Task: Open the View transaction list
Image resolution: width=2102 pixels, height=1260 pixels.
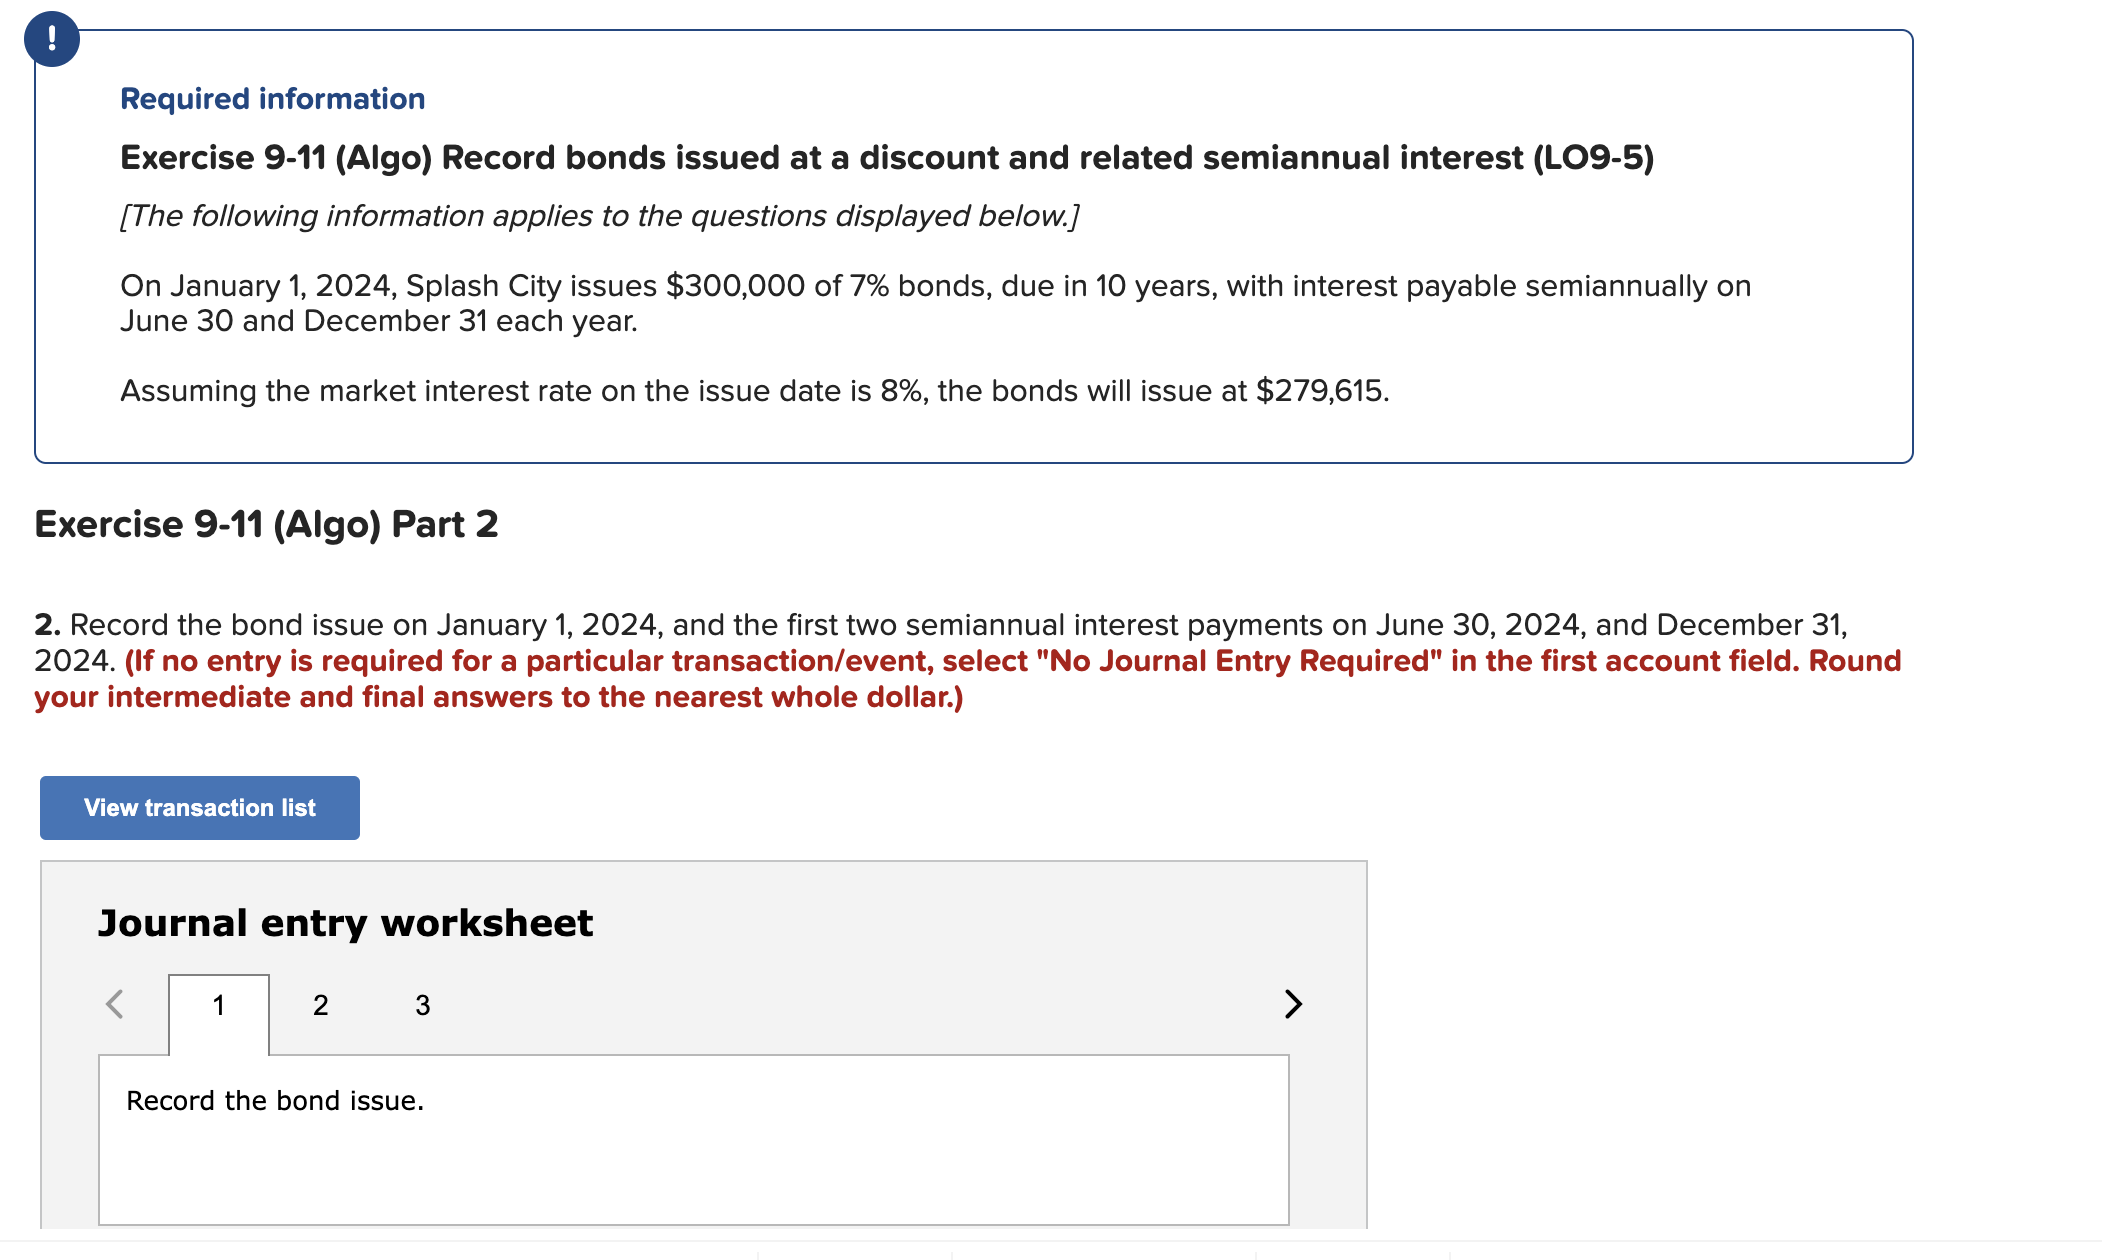Action: tap(198, 807)
